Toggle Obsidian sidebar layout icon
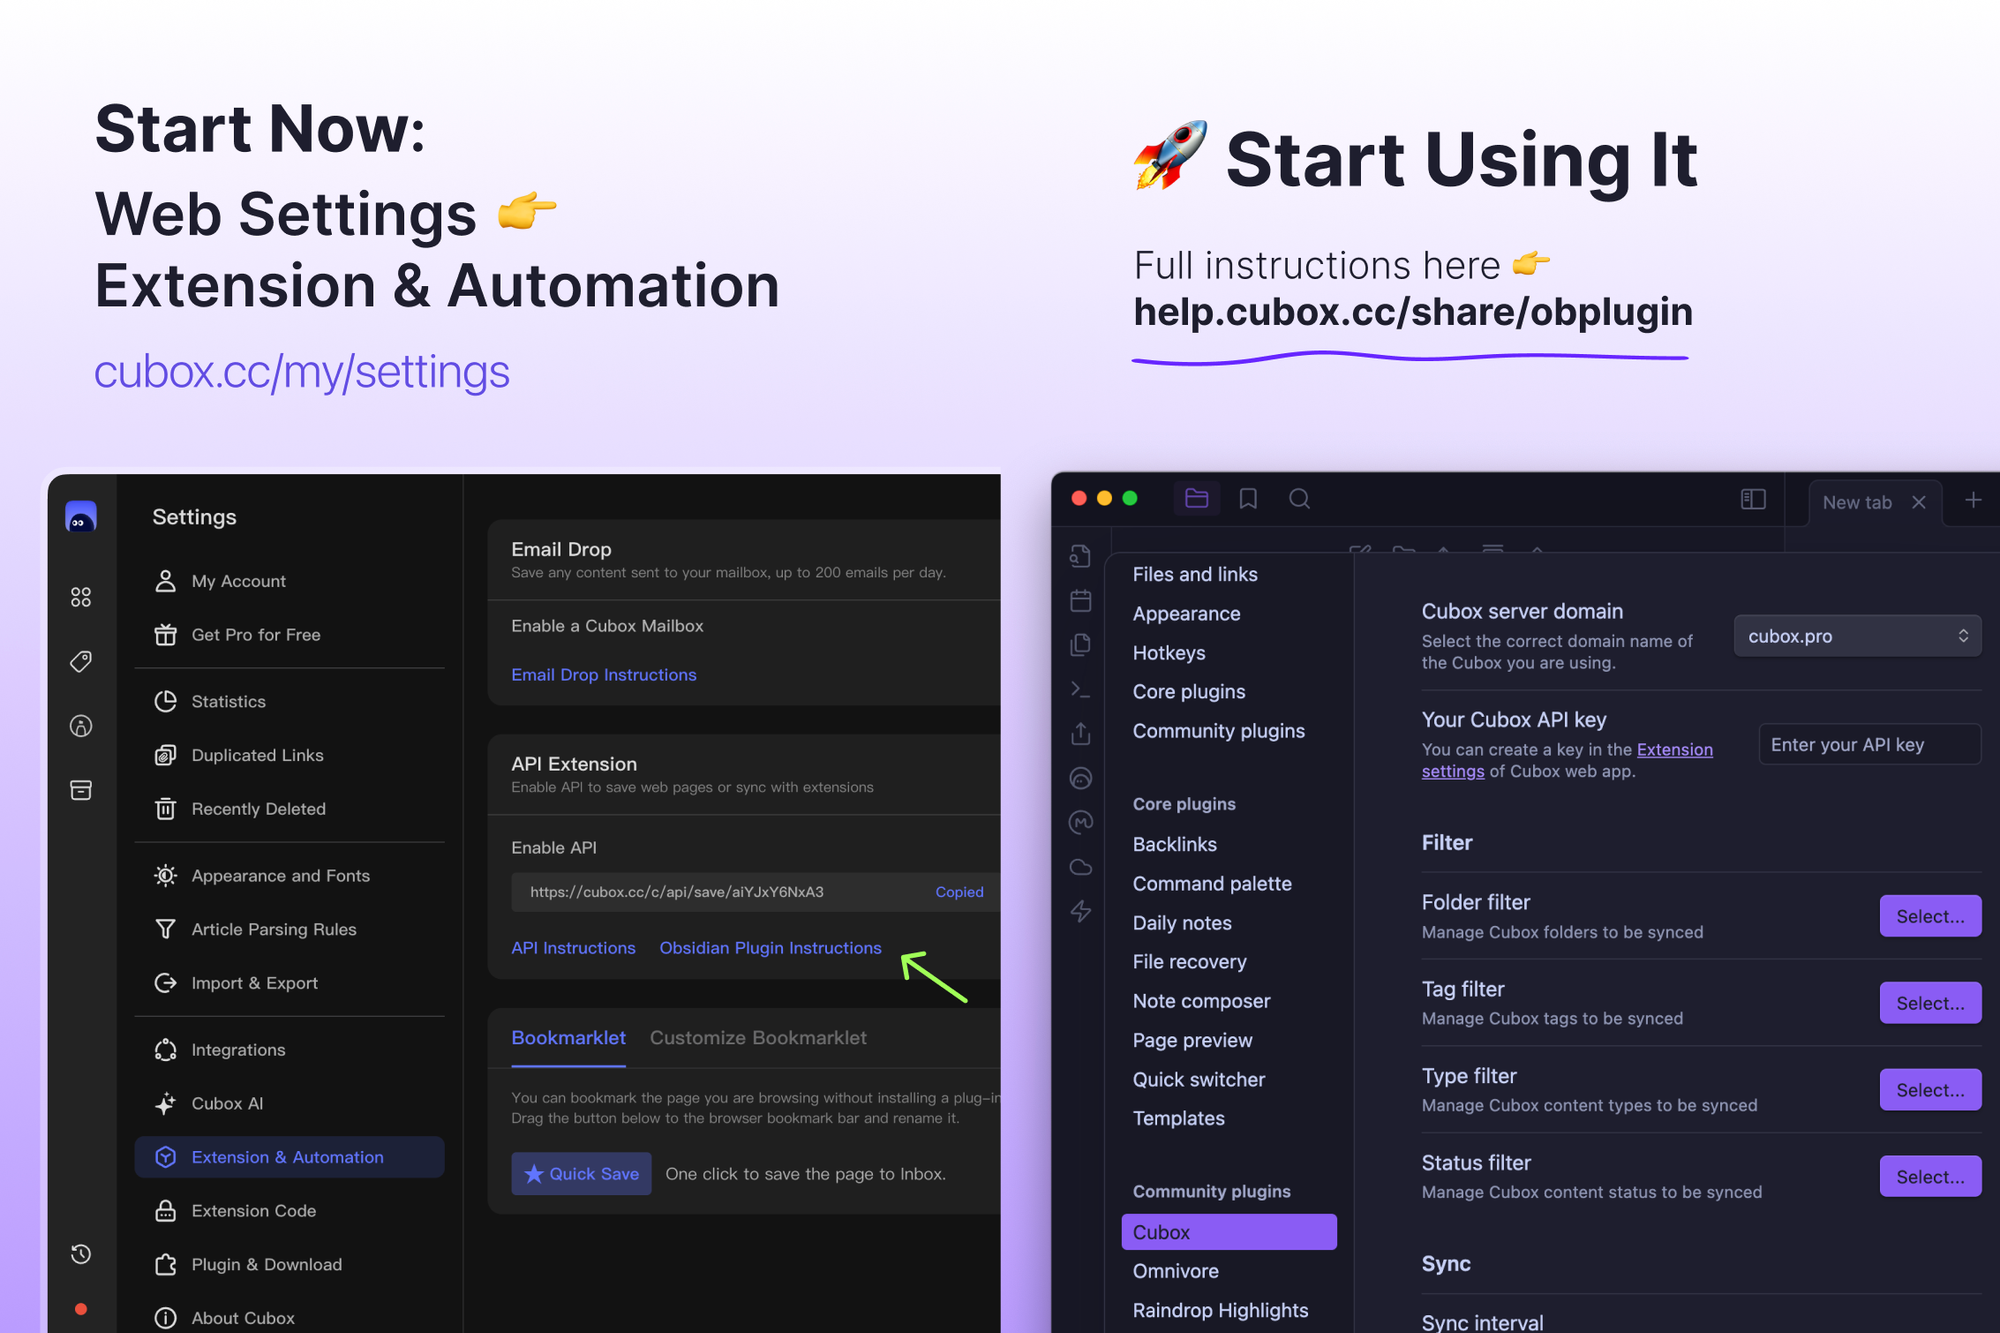 pyautogui.click(x=1753, y=499)
